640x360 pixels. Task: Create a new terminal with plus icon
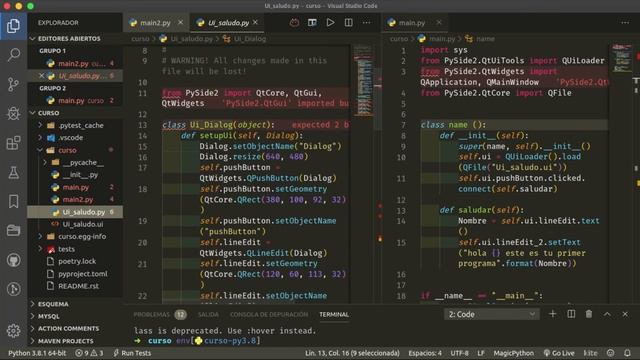click(x=553, y=314)
